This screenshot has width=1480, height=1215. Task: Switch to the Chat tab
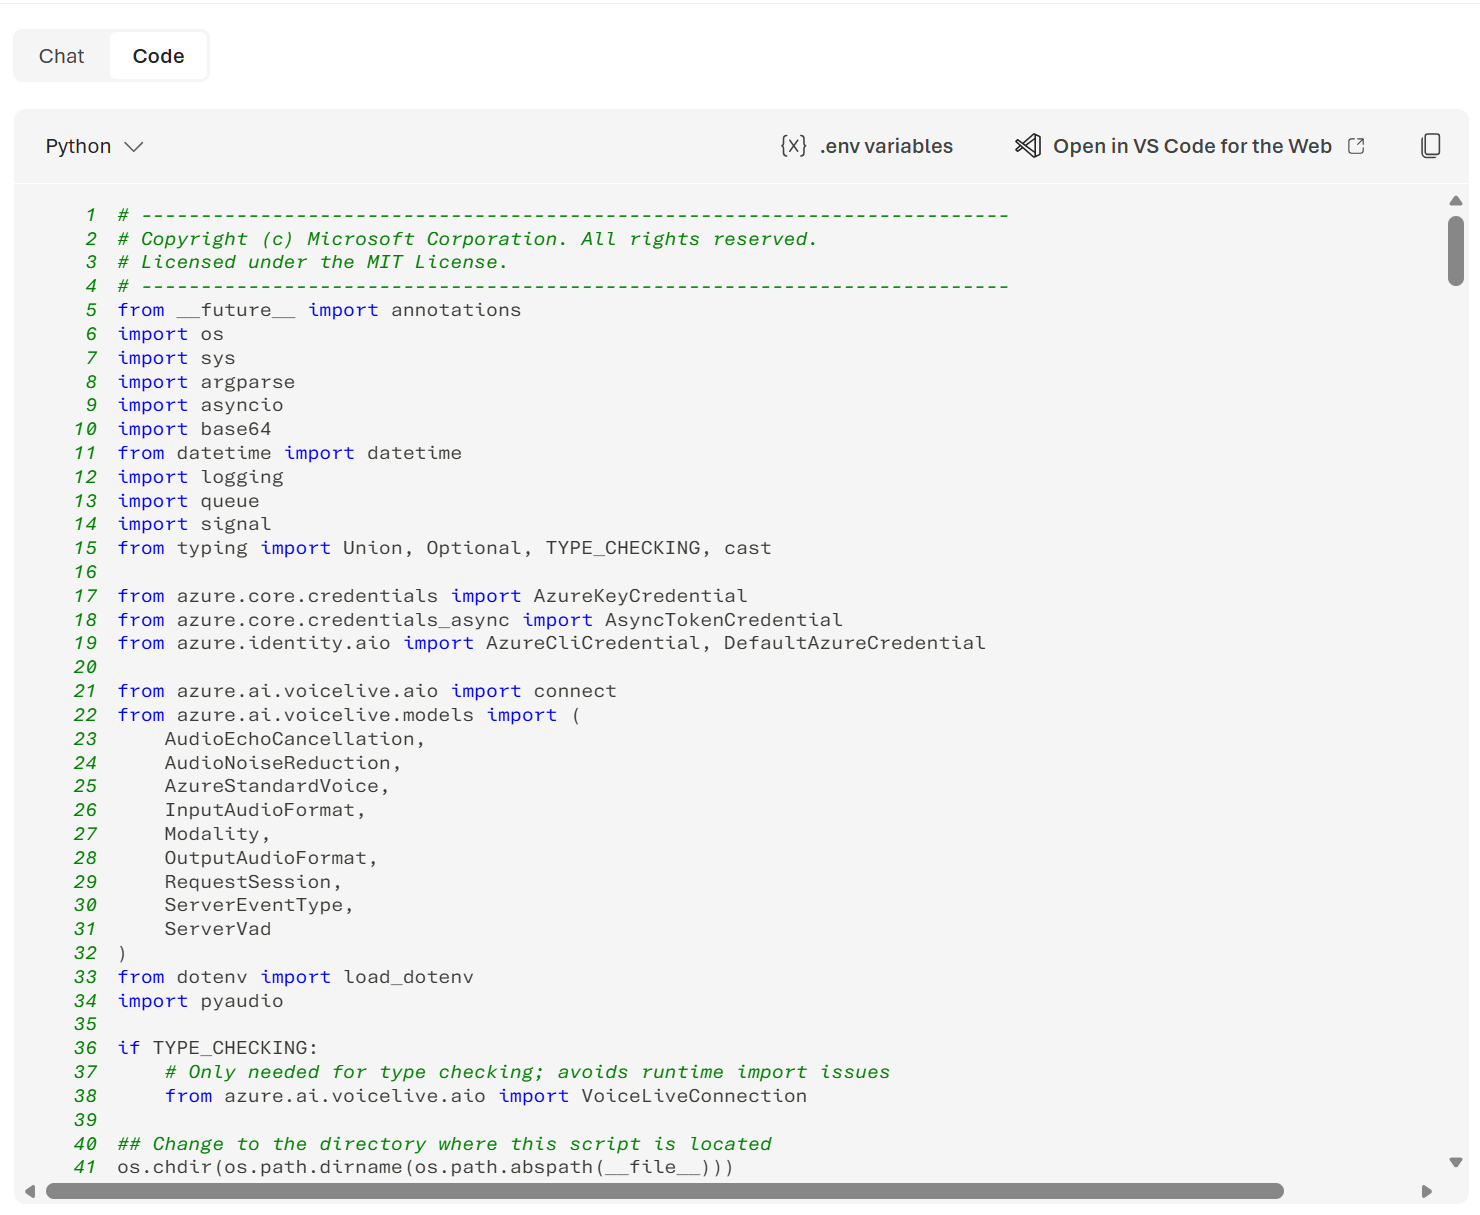click(x=61, y=56)
